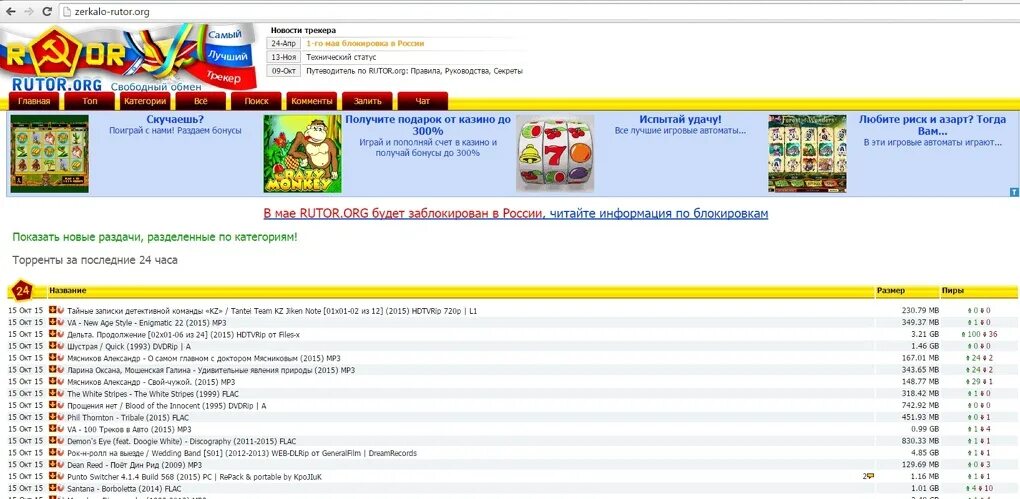Download torrent file for Тайные записки детективной команды

point(53,310)
